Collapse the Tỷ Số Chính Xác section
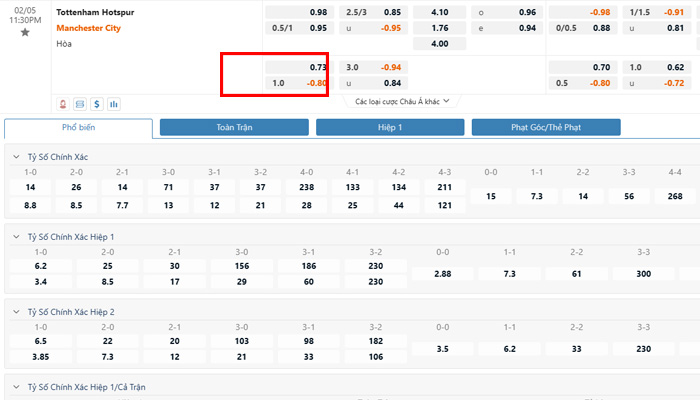 coord(15,157)
